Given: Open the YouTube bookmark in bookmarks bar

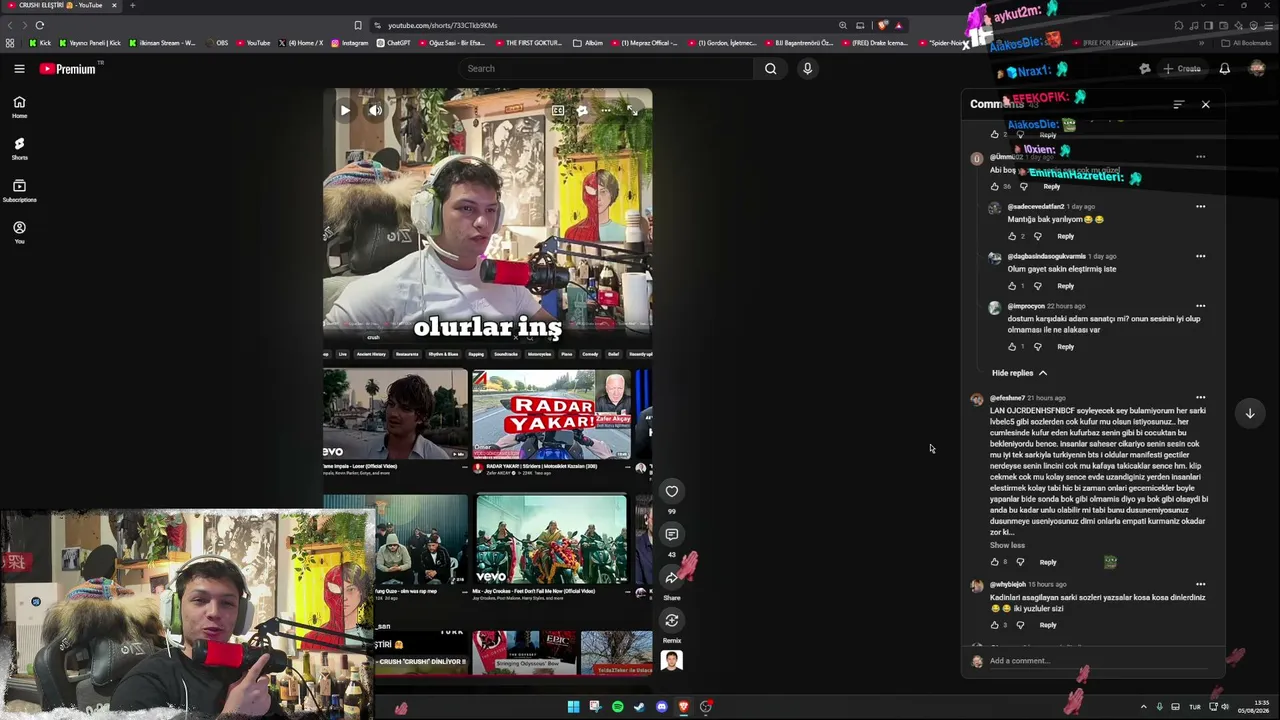Looking at the screenshot, I should point(253,43).
